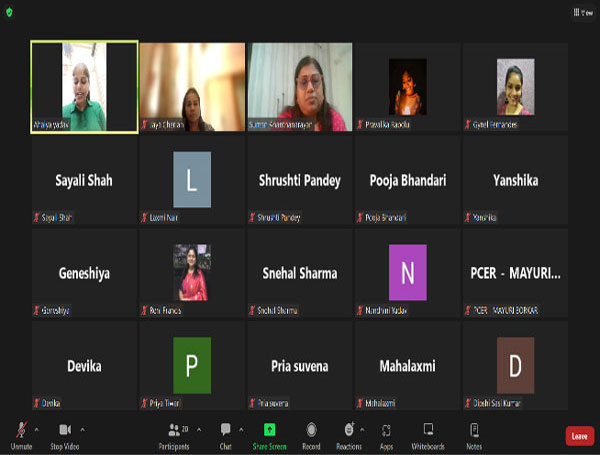600x455 pixels.
Task: Click the Unmute microphone icon
Action: pyautogui.click(x=21, y=430)
